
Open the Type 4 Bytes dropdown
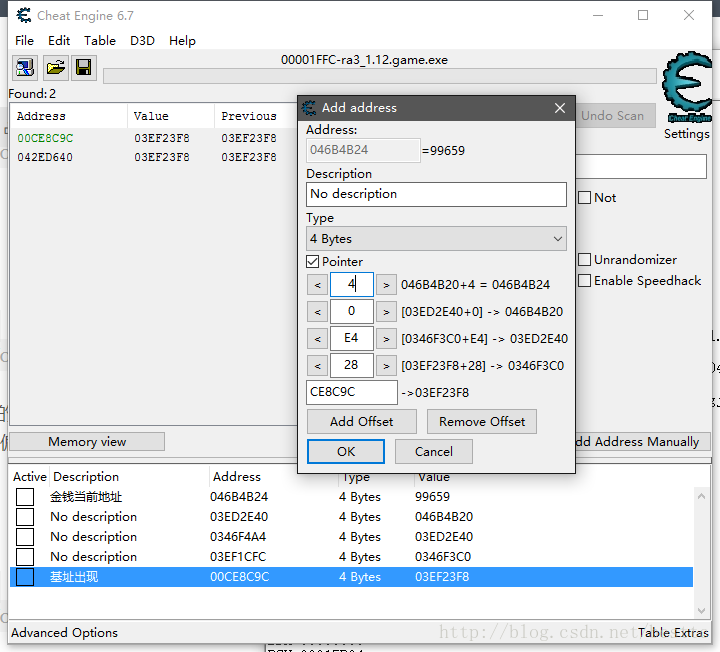tap(436, 239)
